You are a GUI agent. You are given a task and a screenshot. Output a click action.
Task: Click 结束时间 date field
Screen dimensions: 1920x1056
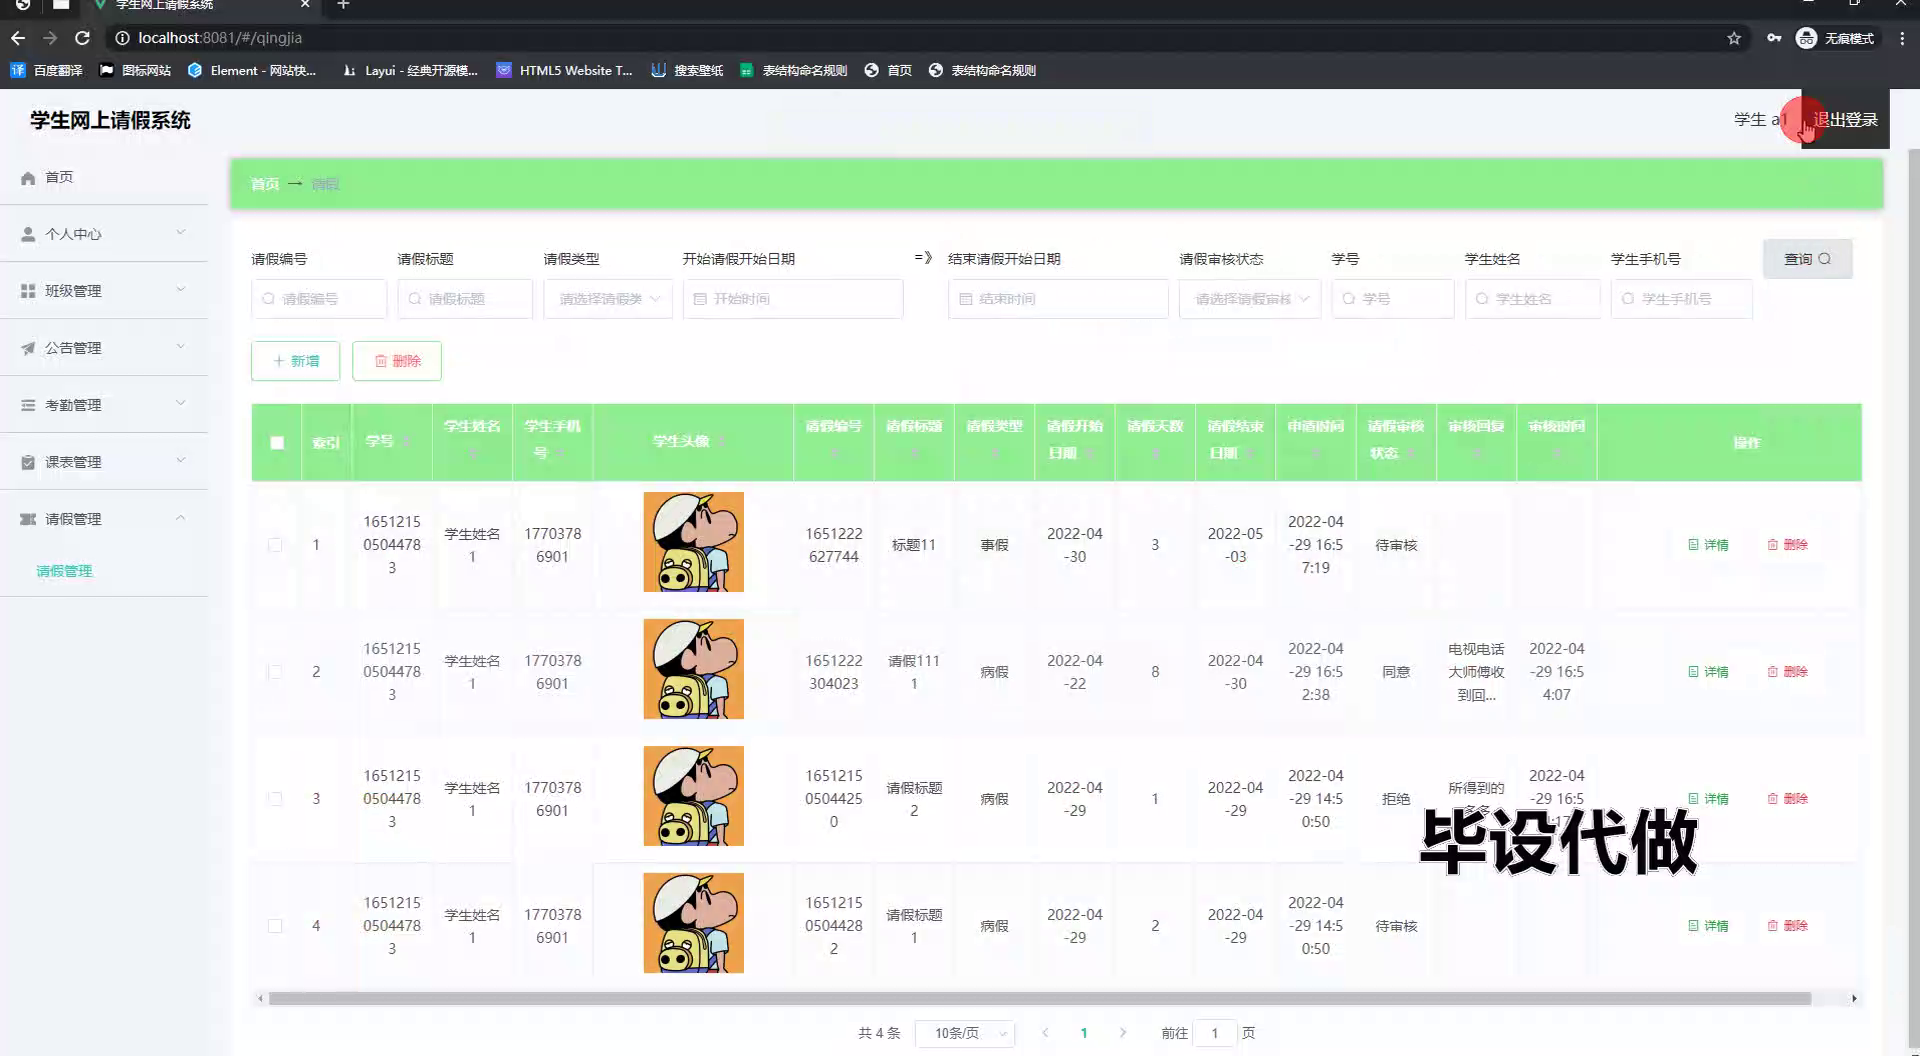pos(1058,299)
